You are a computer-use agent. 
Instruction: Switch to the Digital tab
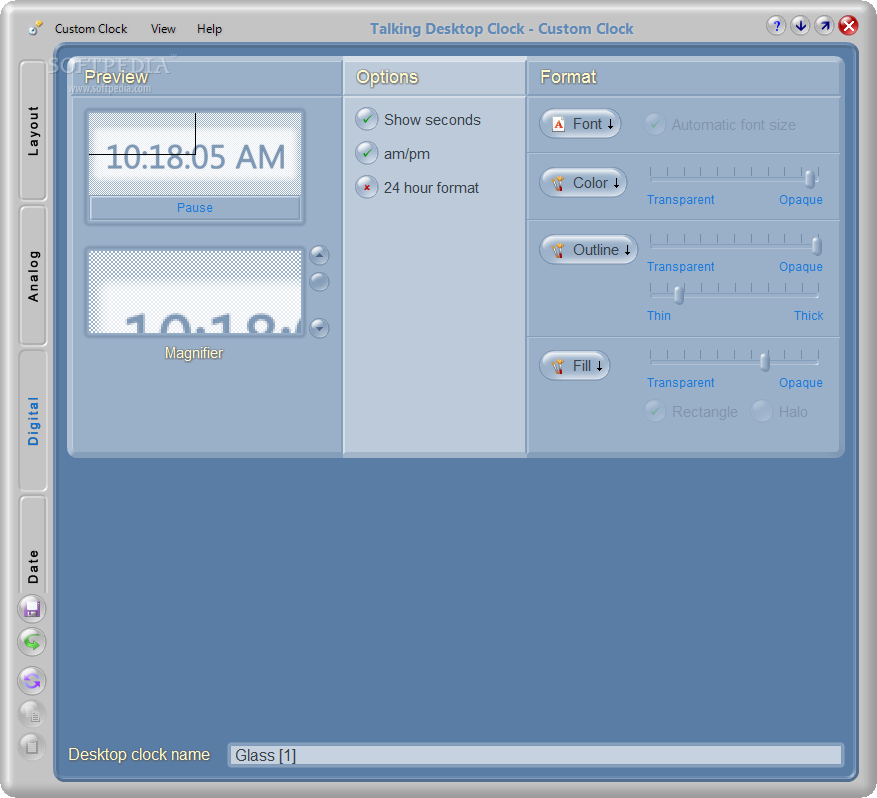[x=34, y=421]
